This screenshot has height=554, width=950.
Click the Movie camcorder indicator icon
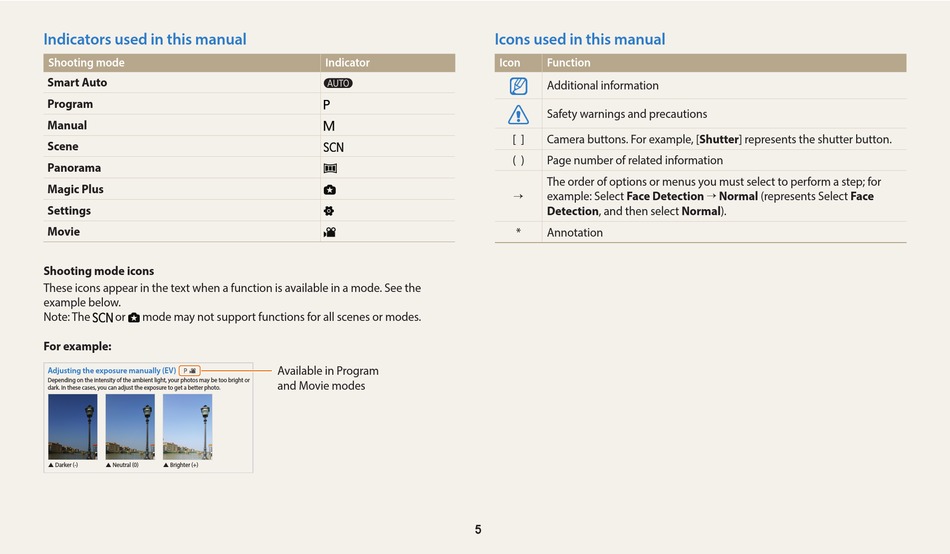(330, 232)
